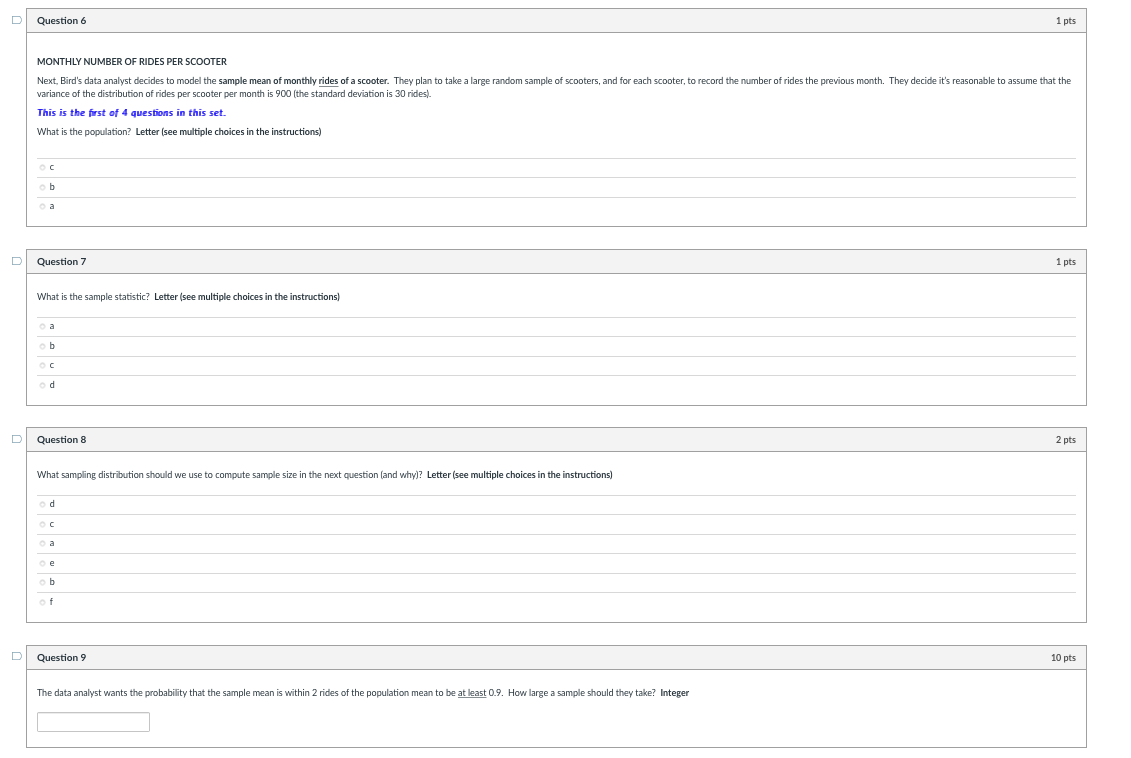The width and height of the screenshot is (1131, 758).
Task: Click the 'MONTHLY NUMBER OF RIDES PER SCOOTER' heading
Action: tap(132, 62)
